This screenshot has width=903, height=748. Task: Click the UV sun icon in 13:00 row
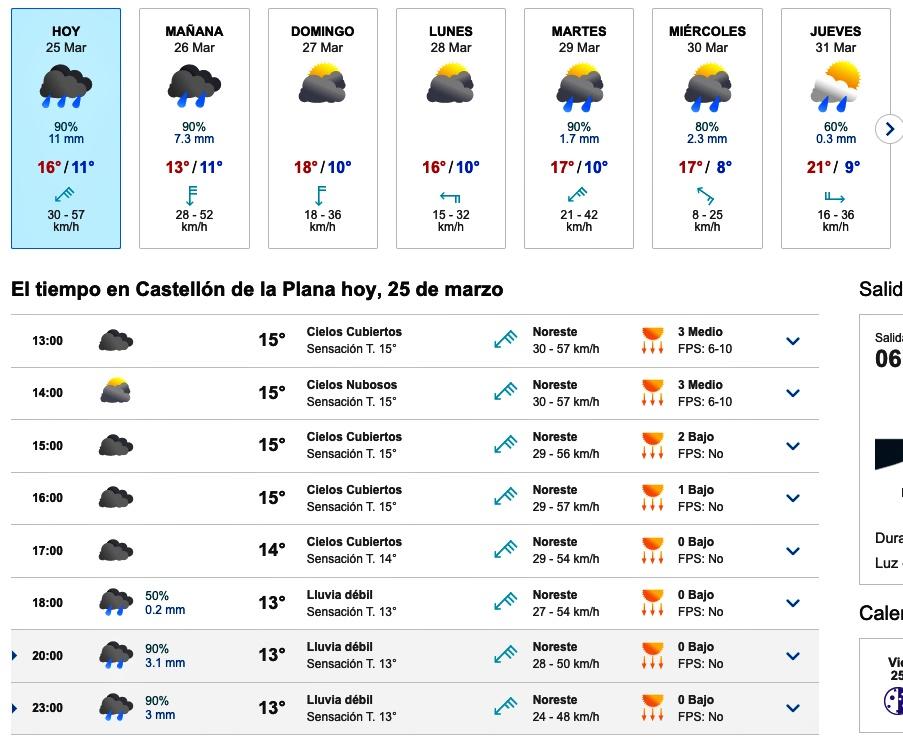click(652, 340)
